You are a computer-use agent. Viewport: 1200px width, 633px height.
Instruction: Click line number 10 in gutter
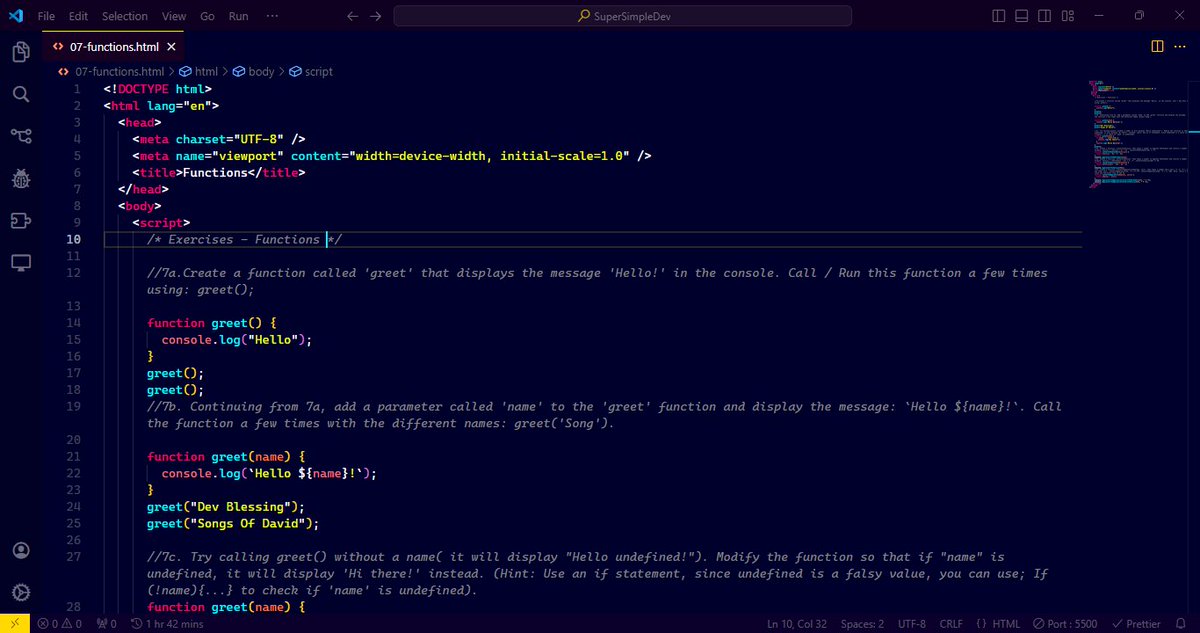pos(74,239)
